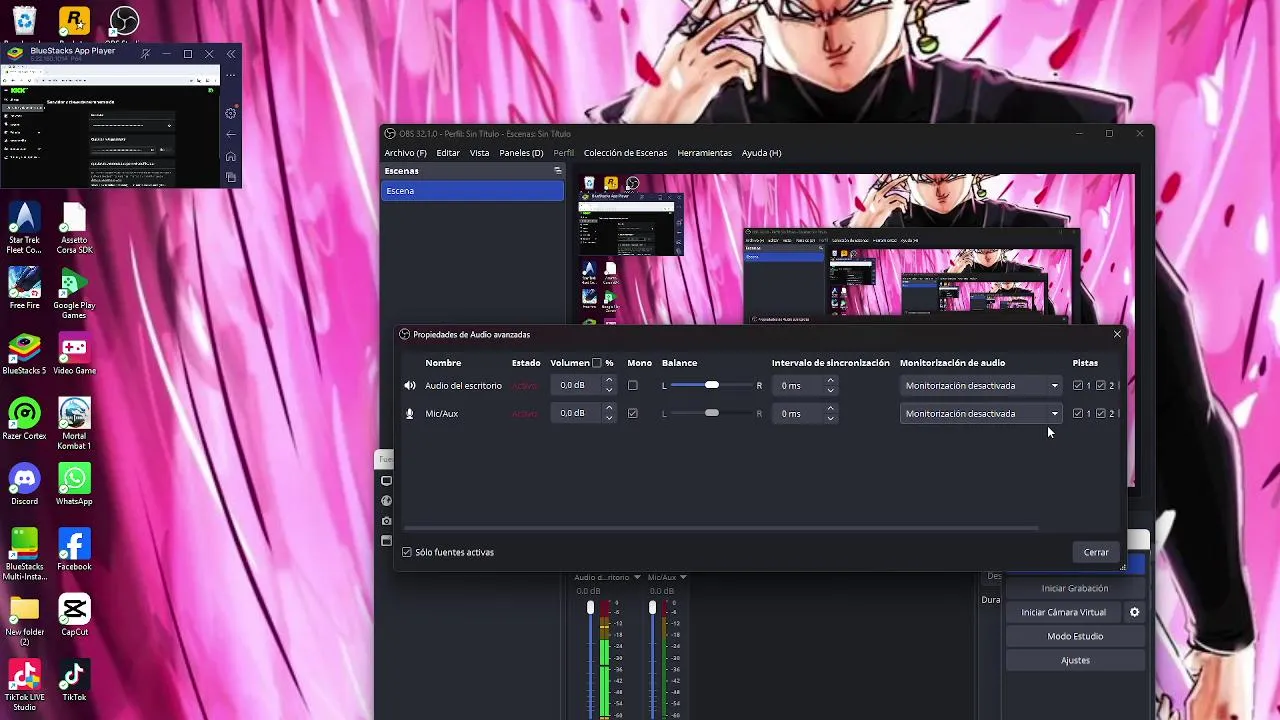This screenshot has width=1280, height=720.
Task: Toggle track 2 for Audio del escritorio
Action: (x=1100, y=386)
